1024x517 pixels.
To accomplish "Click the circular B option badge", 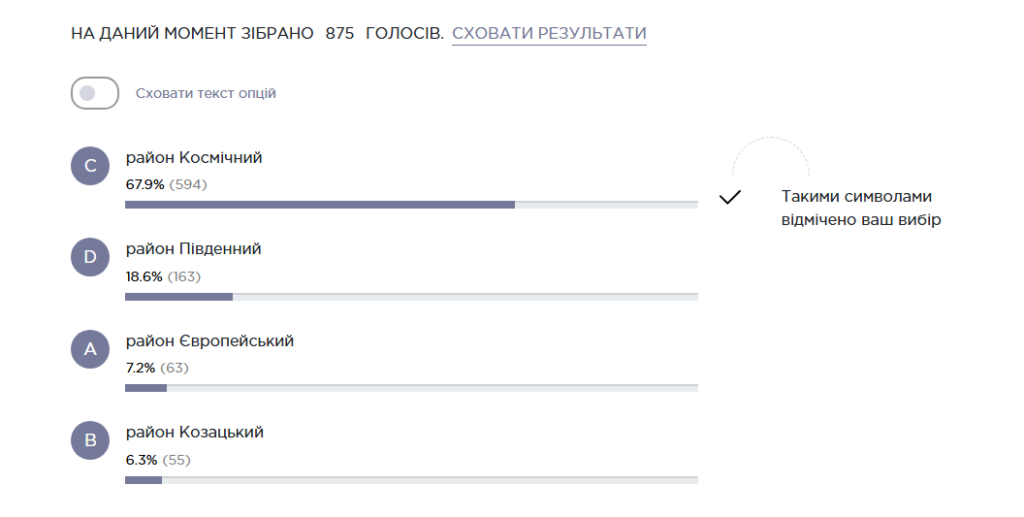I will pyautogui.click(x=90, y=441).
